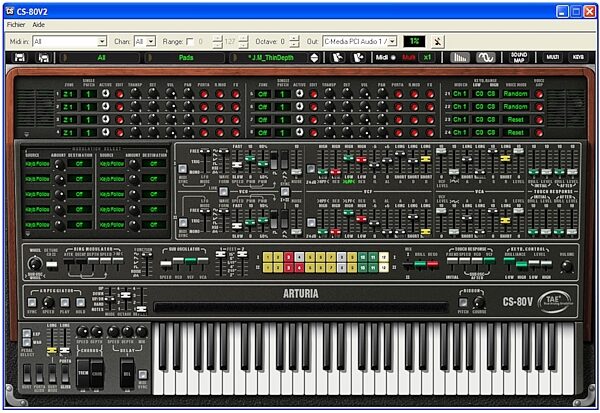Click the green number 10 top tone selector
The width and height of the screenshot is (600, 413).
[362, 257]
